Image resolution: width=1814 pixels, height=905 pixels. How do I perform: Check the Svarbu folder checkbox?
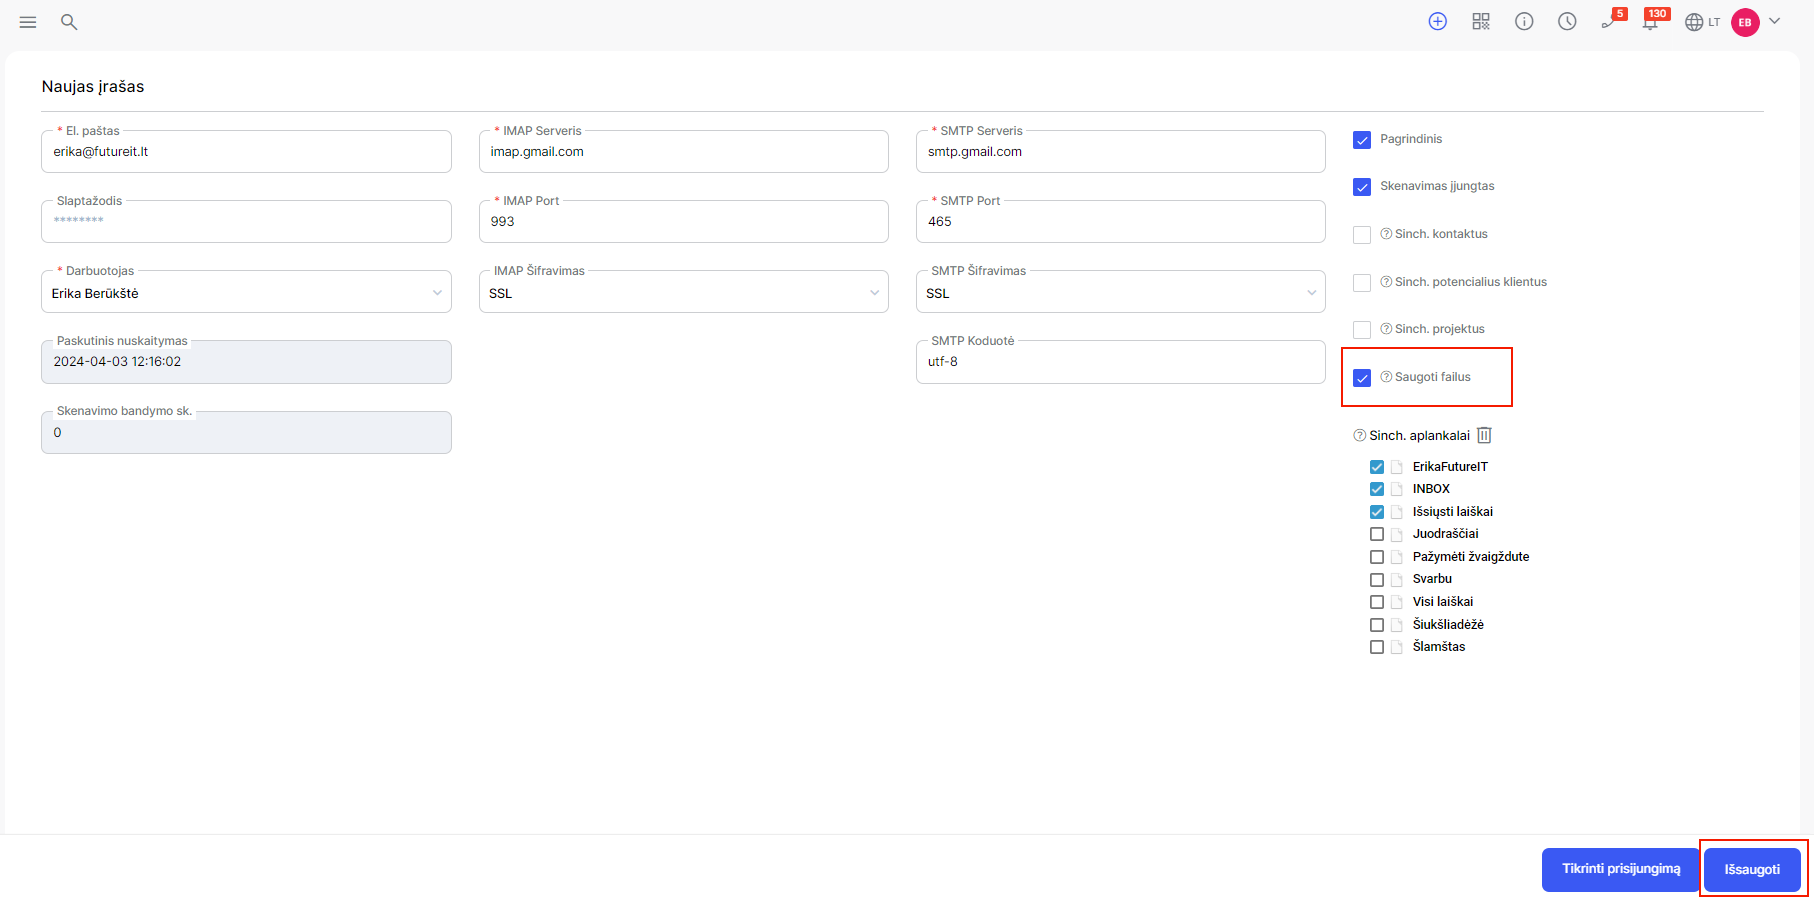tap(1377, 580)
